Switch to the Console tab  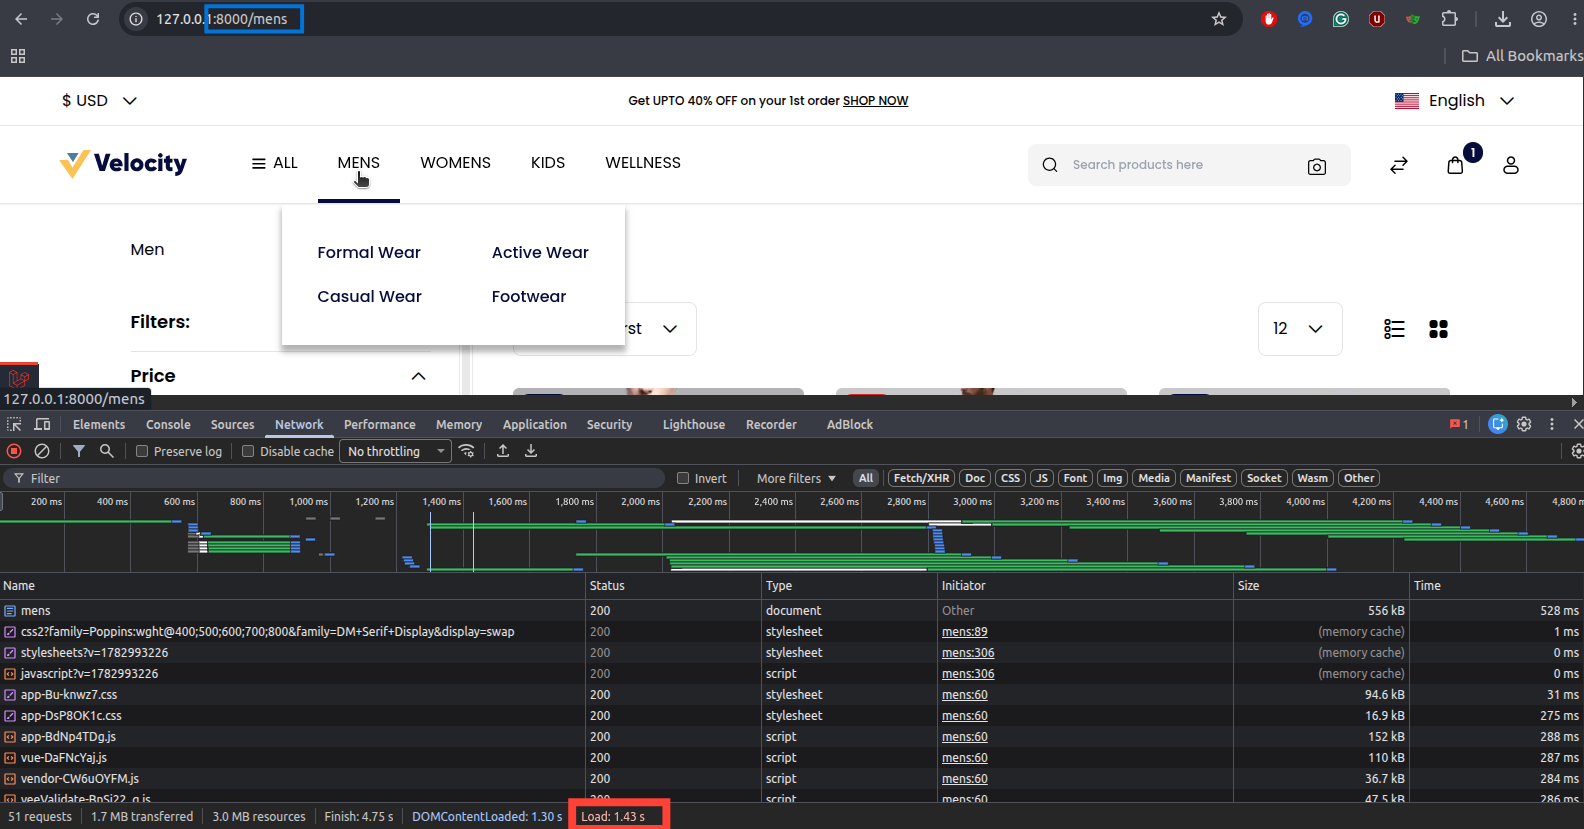coord(168,425)
